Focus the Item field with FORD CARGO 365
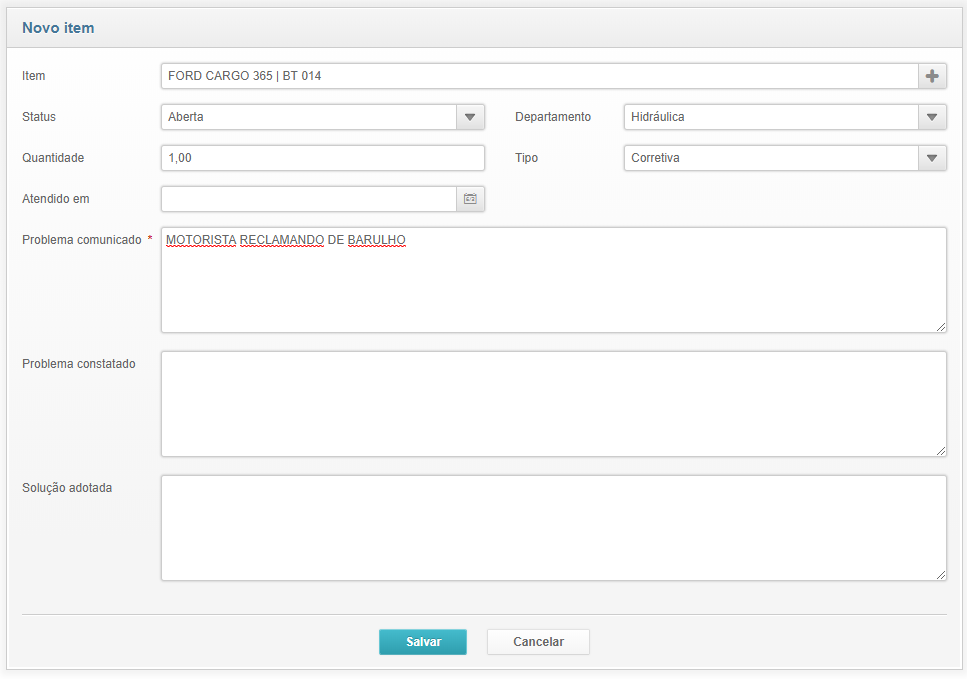The height and width of the screenshot is (679, 967). click(x=538, y=76)
